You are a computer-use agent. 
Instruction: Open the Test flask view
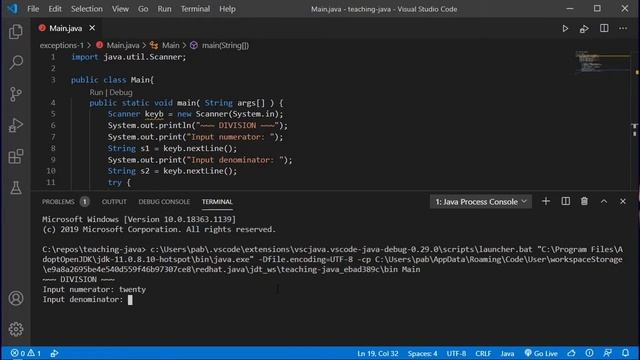point(16,188)
